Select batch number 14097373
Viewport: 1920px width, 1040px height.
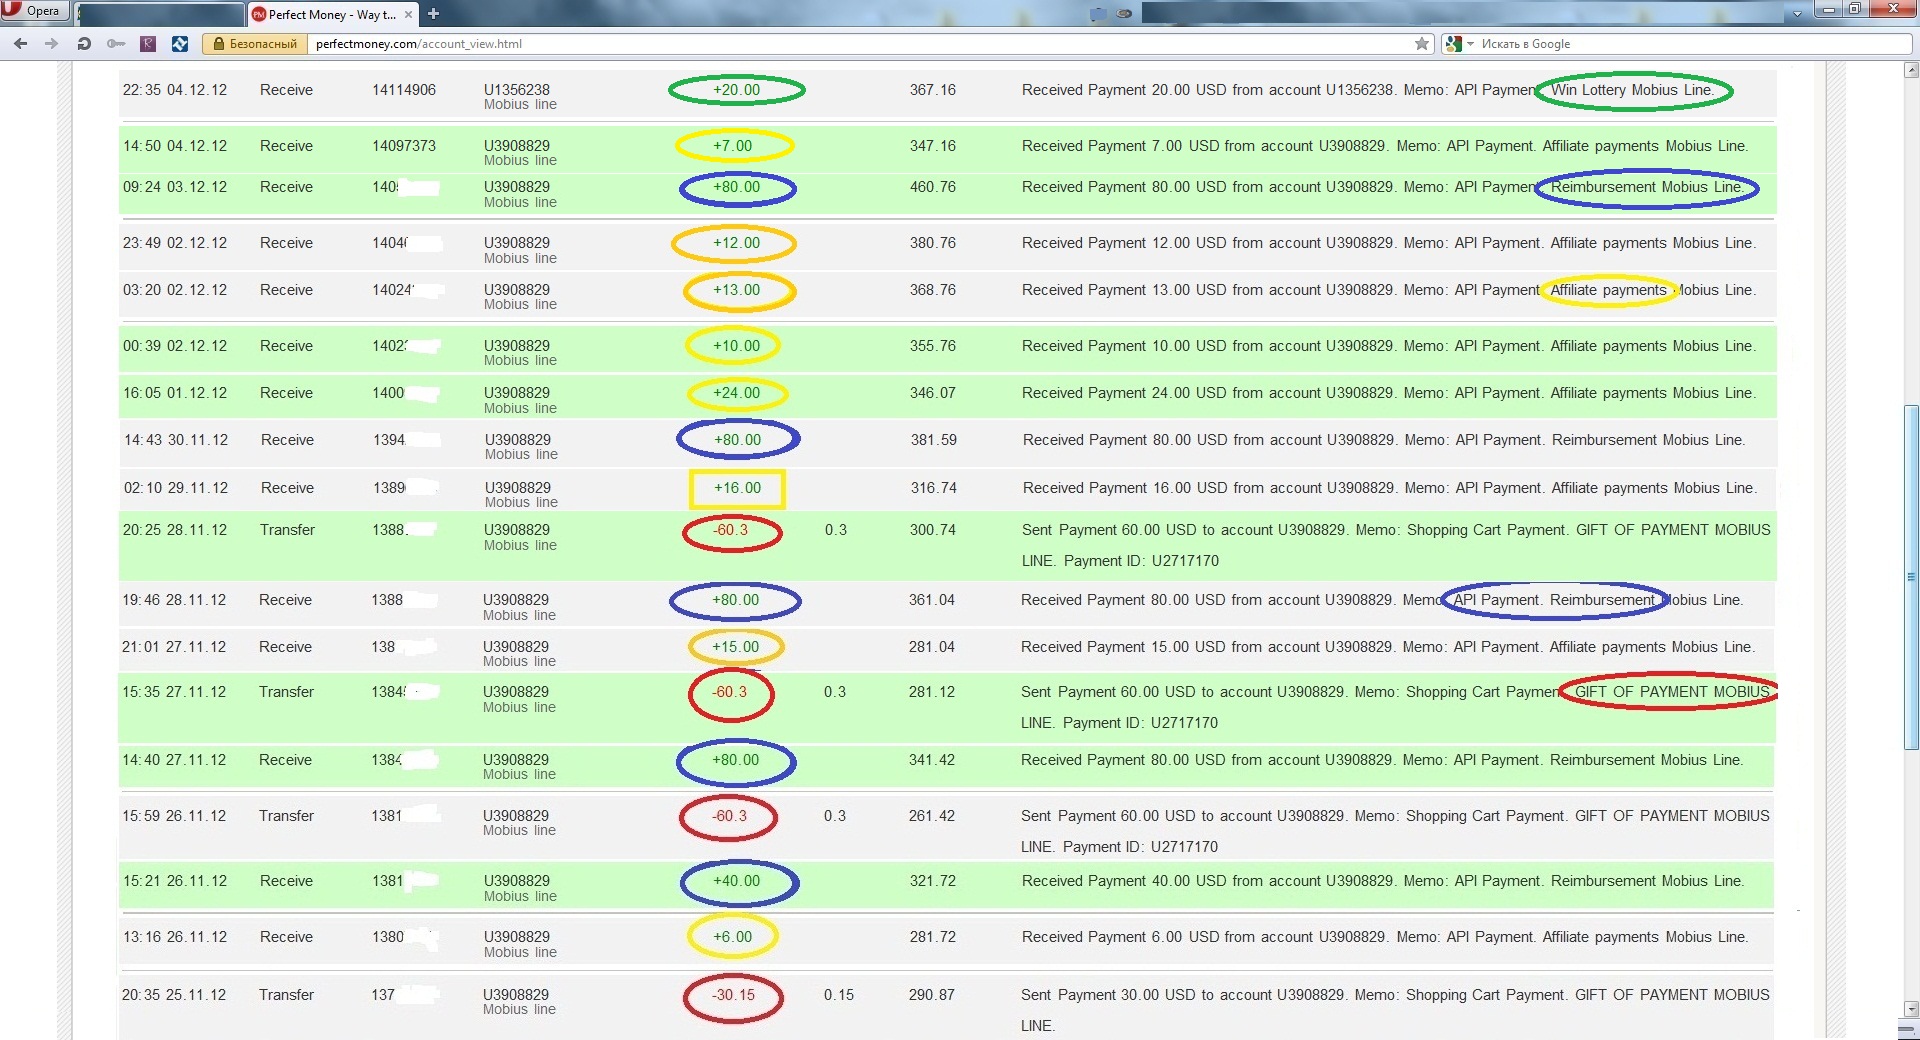click(404, 146)
